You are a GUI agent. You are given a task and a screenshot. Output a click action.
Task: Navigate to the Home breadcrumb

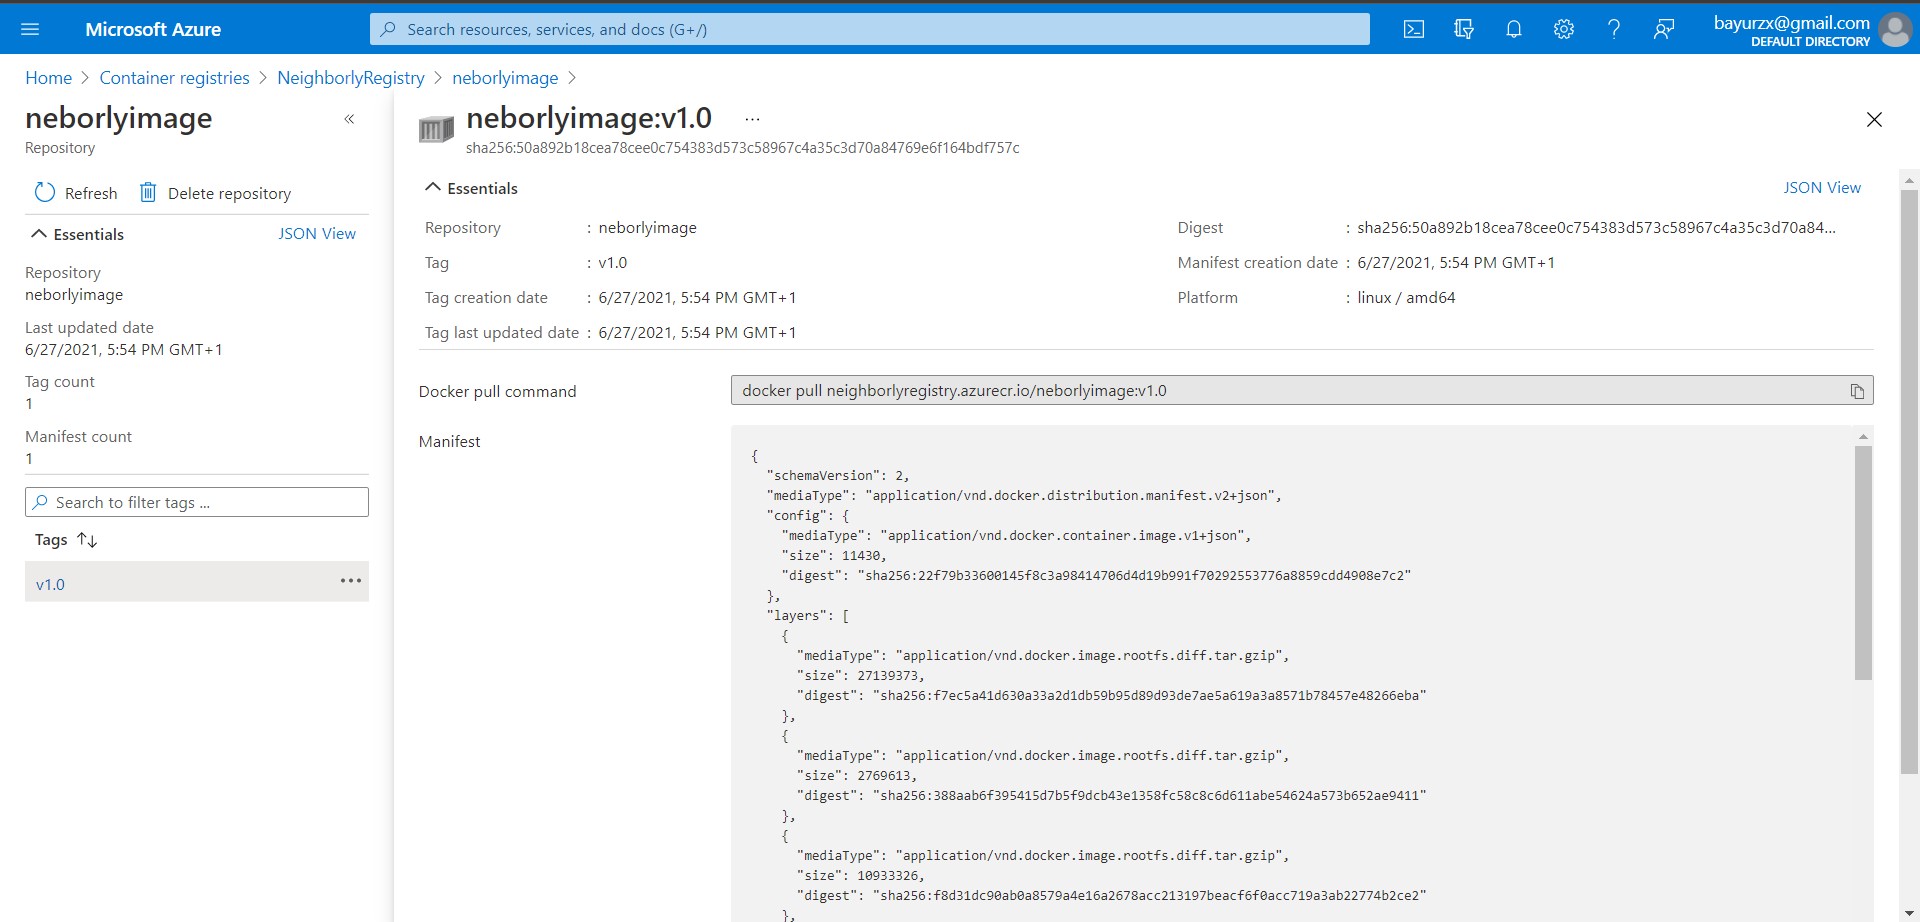(48, 78)
